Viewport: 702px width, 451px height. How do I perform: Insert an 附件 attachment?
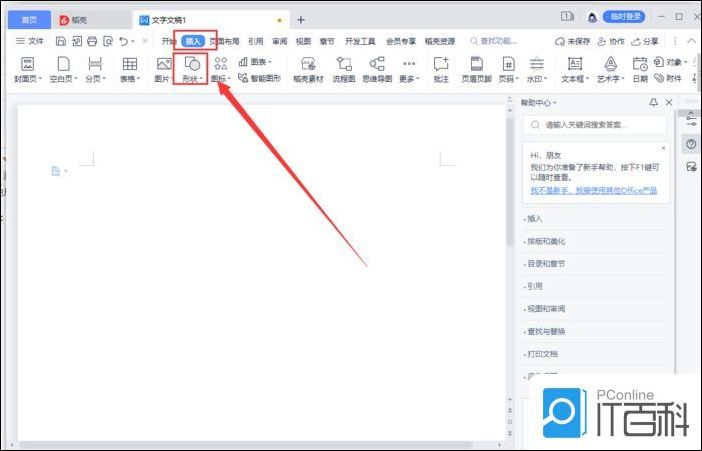[x=668, y=78]
